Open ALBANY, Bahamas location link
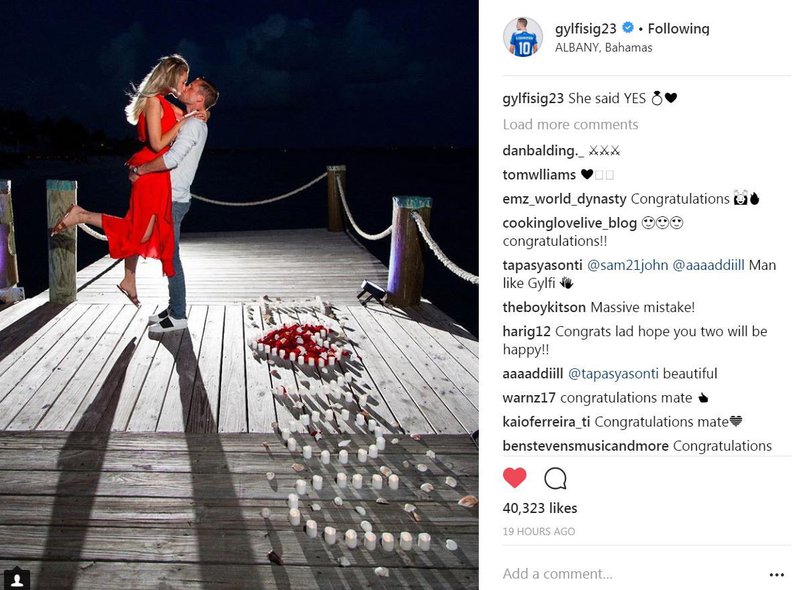The height and width of the screenshot is (590, 800). [604, 47]
